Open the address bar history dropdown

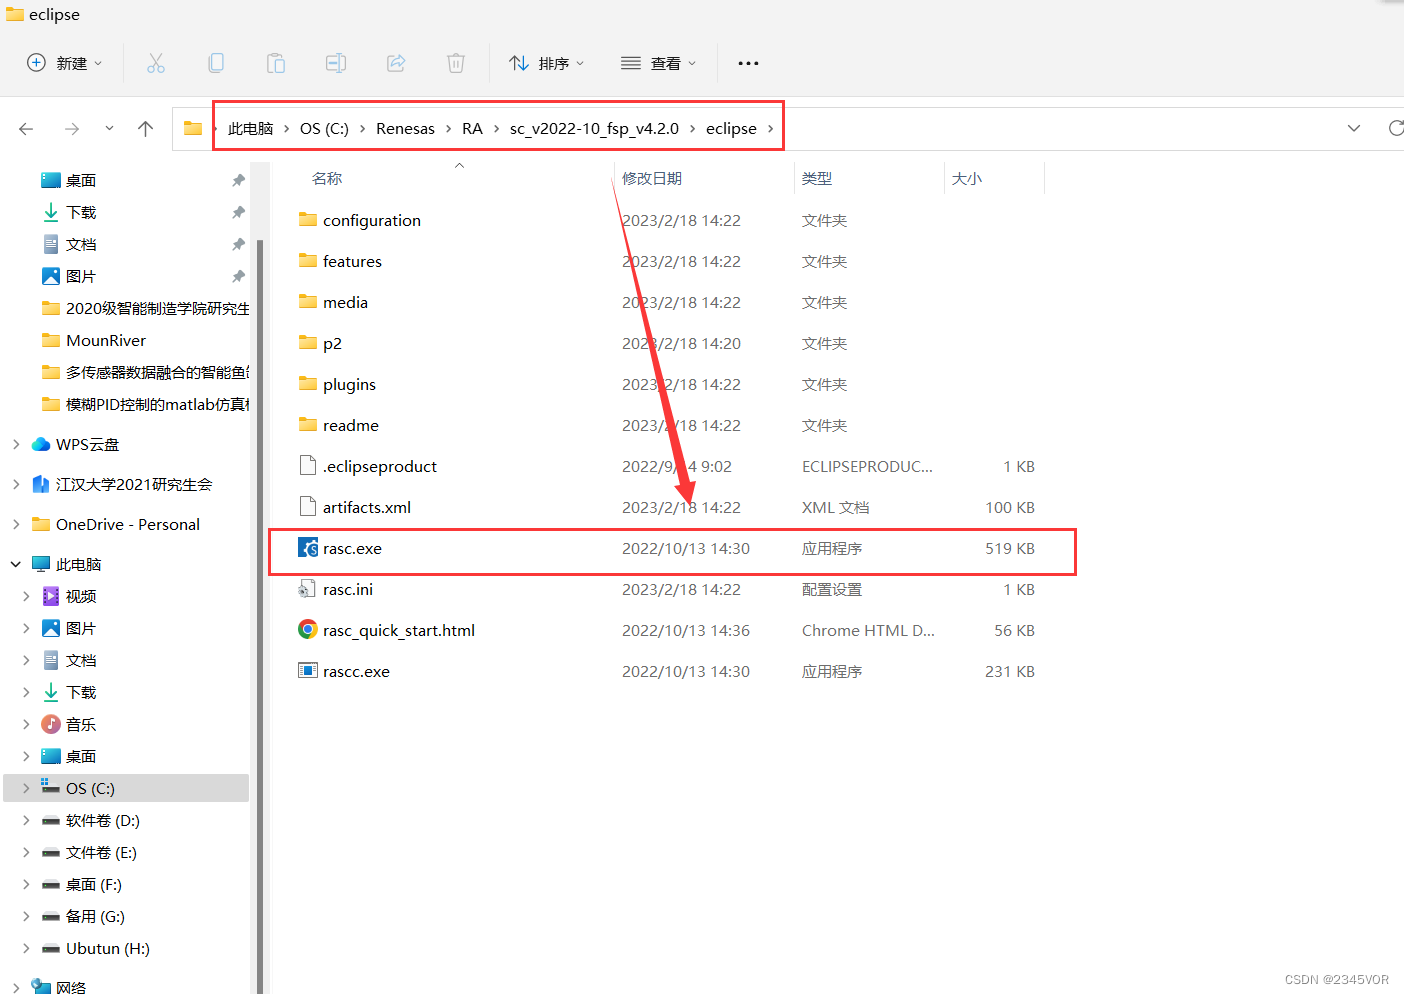tap(1354, 128)
